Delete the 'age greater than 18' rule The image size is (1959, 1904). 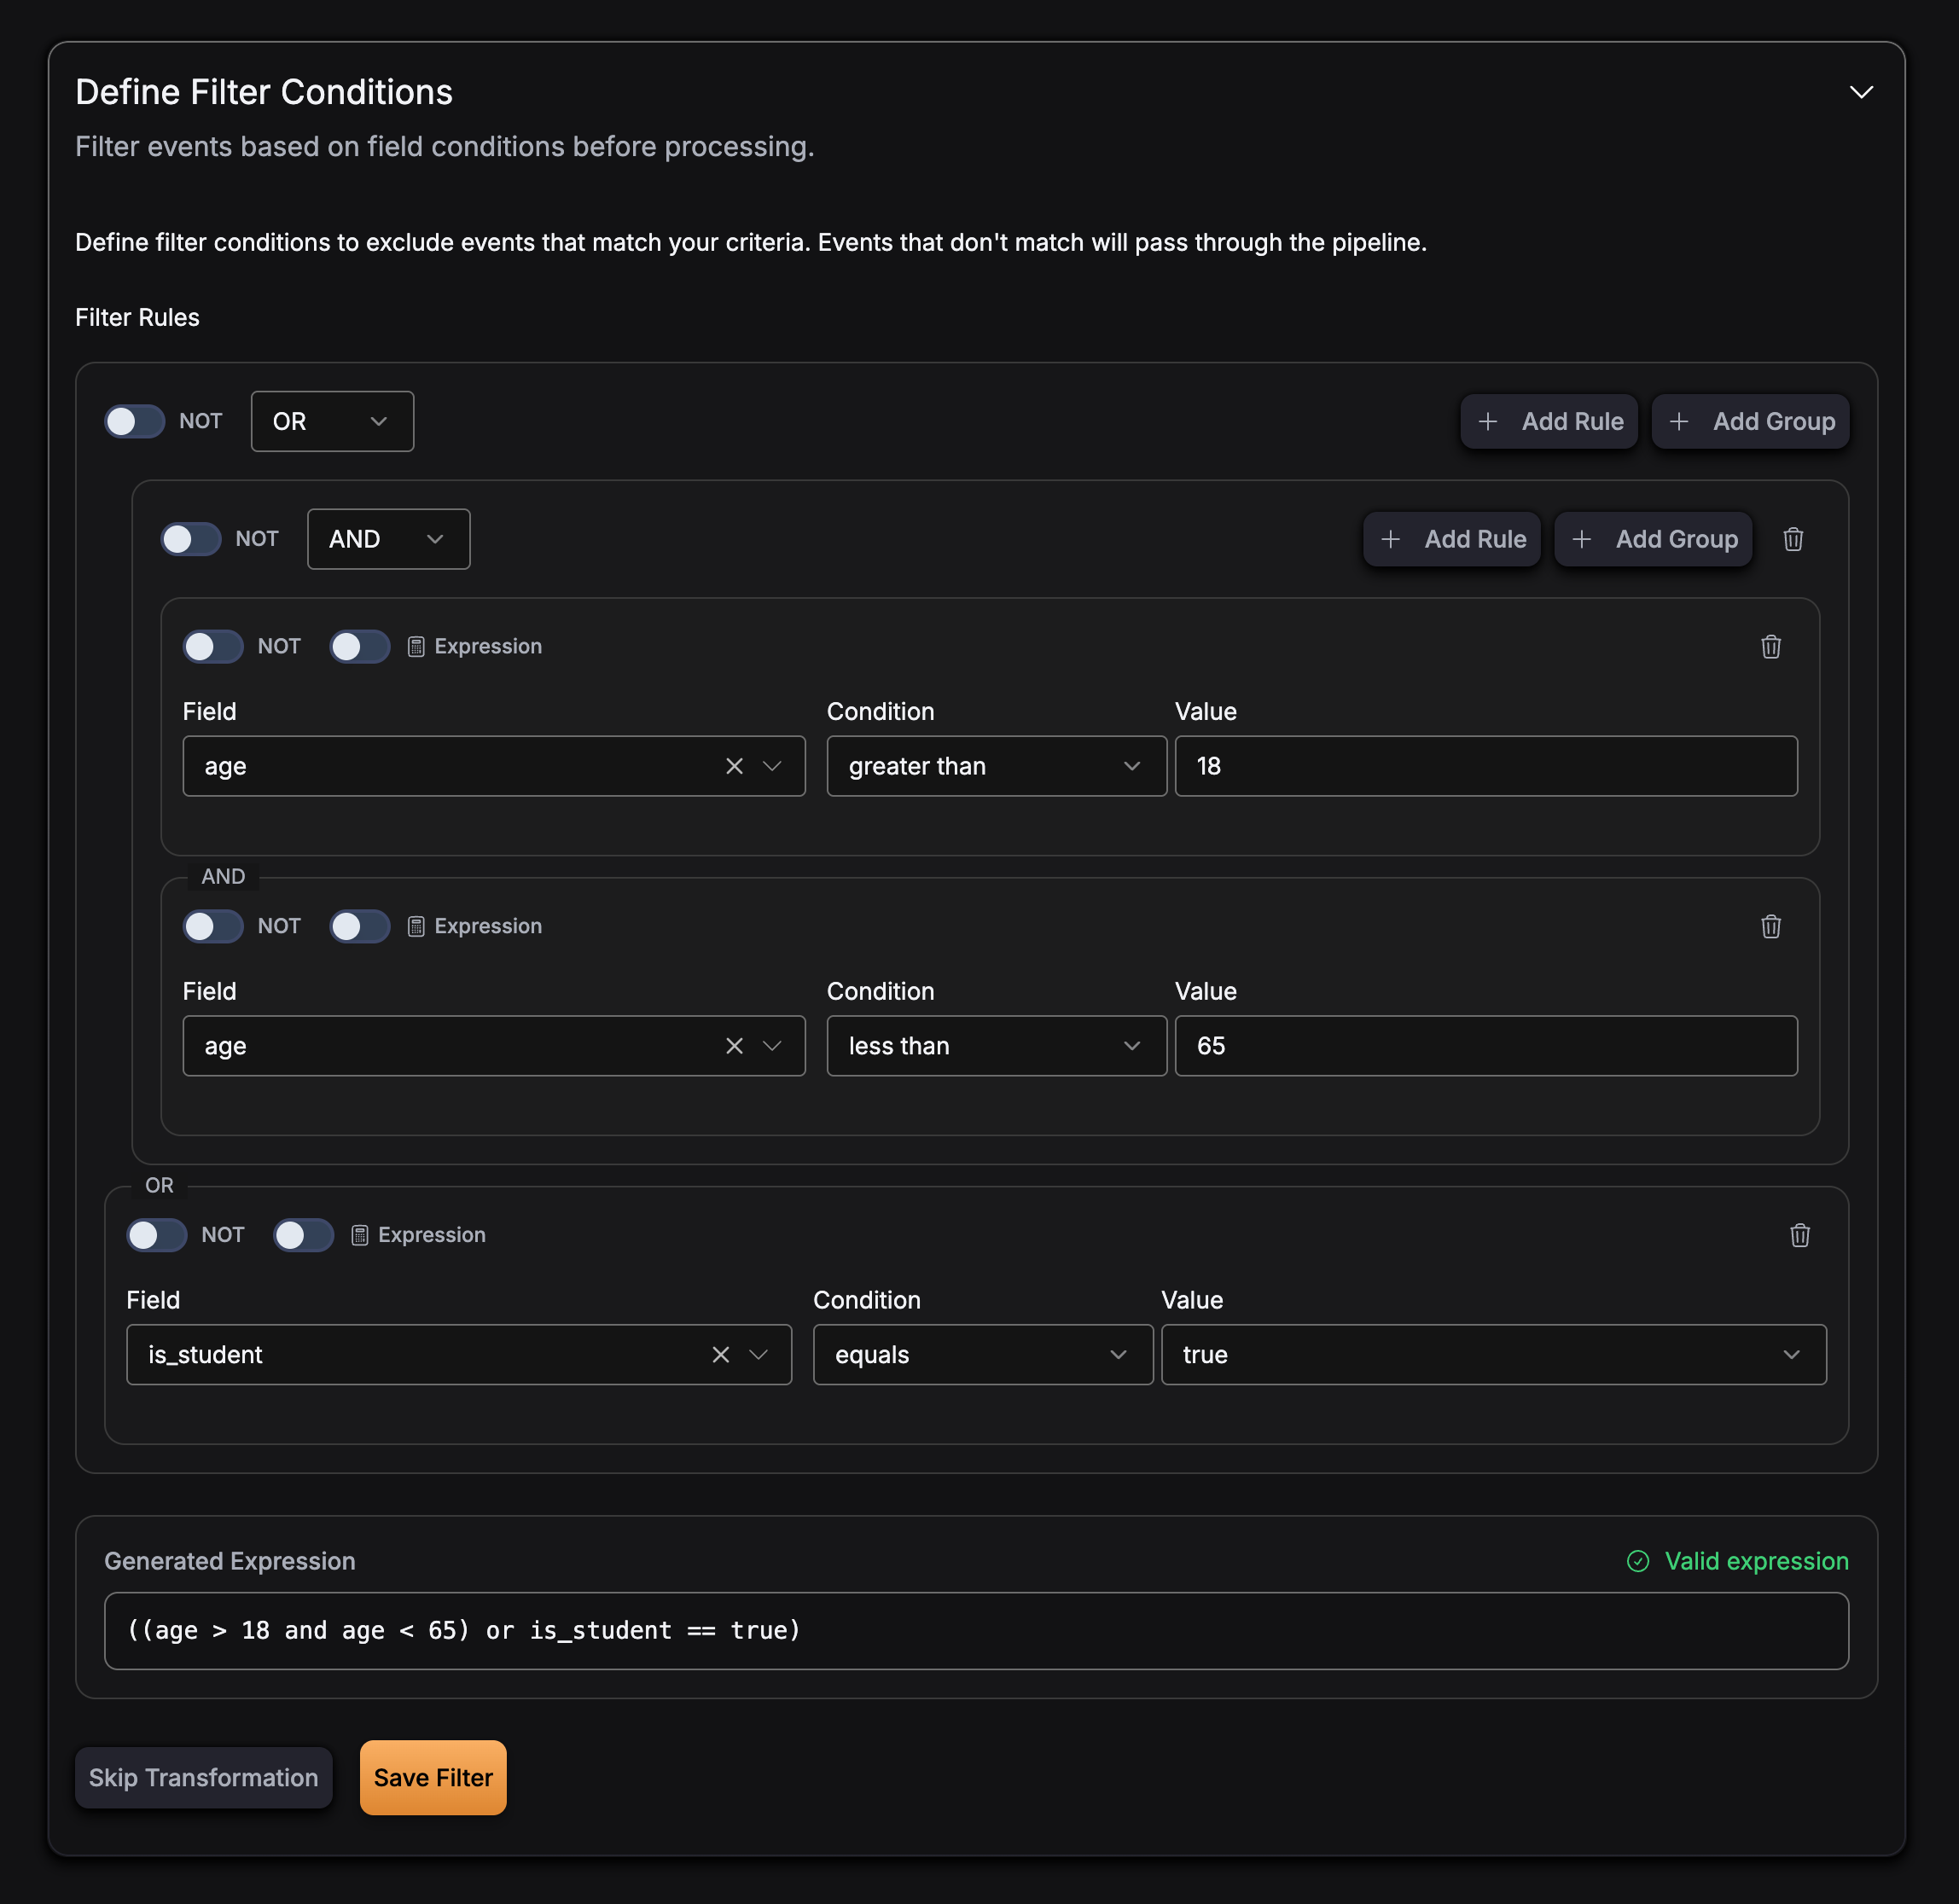(x=1770, y=647)
